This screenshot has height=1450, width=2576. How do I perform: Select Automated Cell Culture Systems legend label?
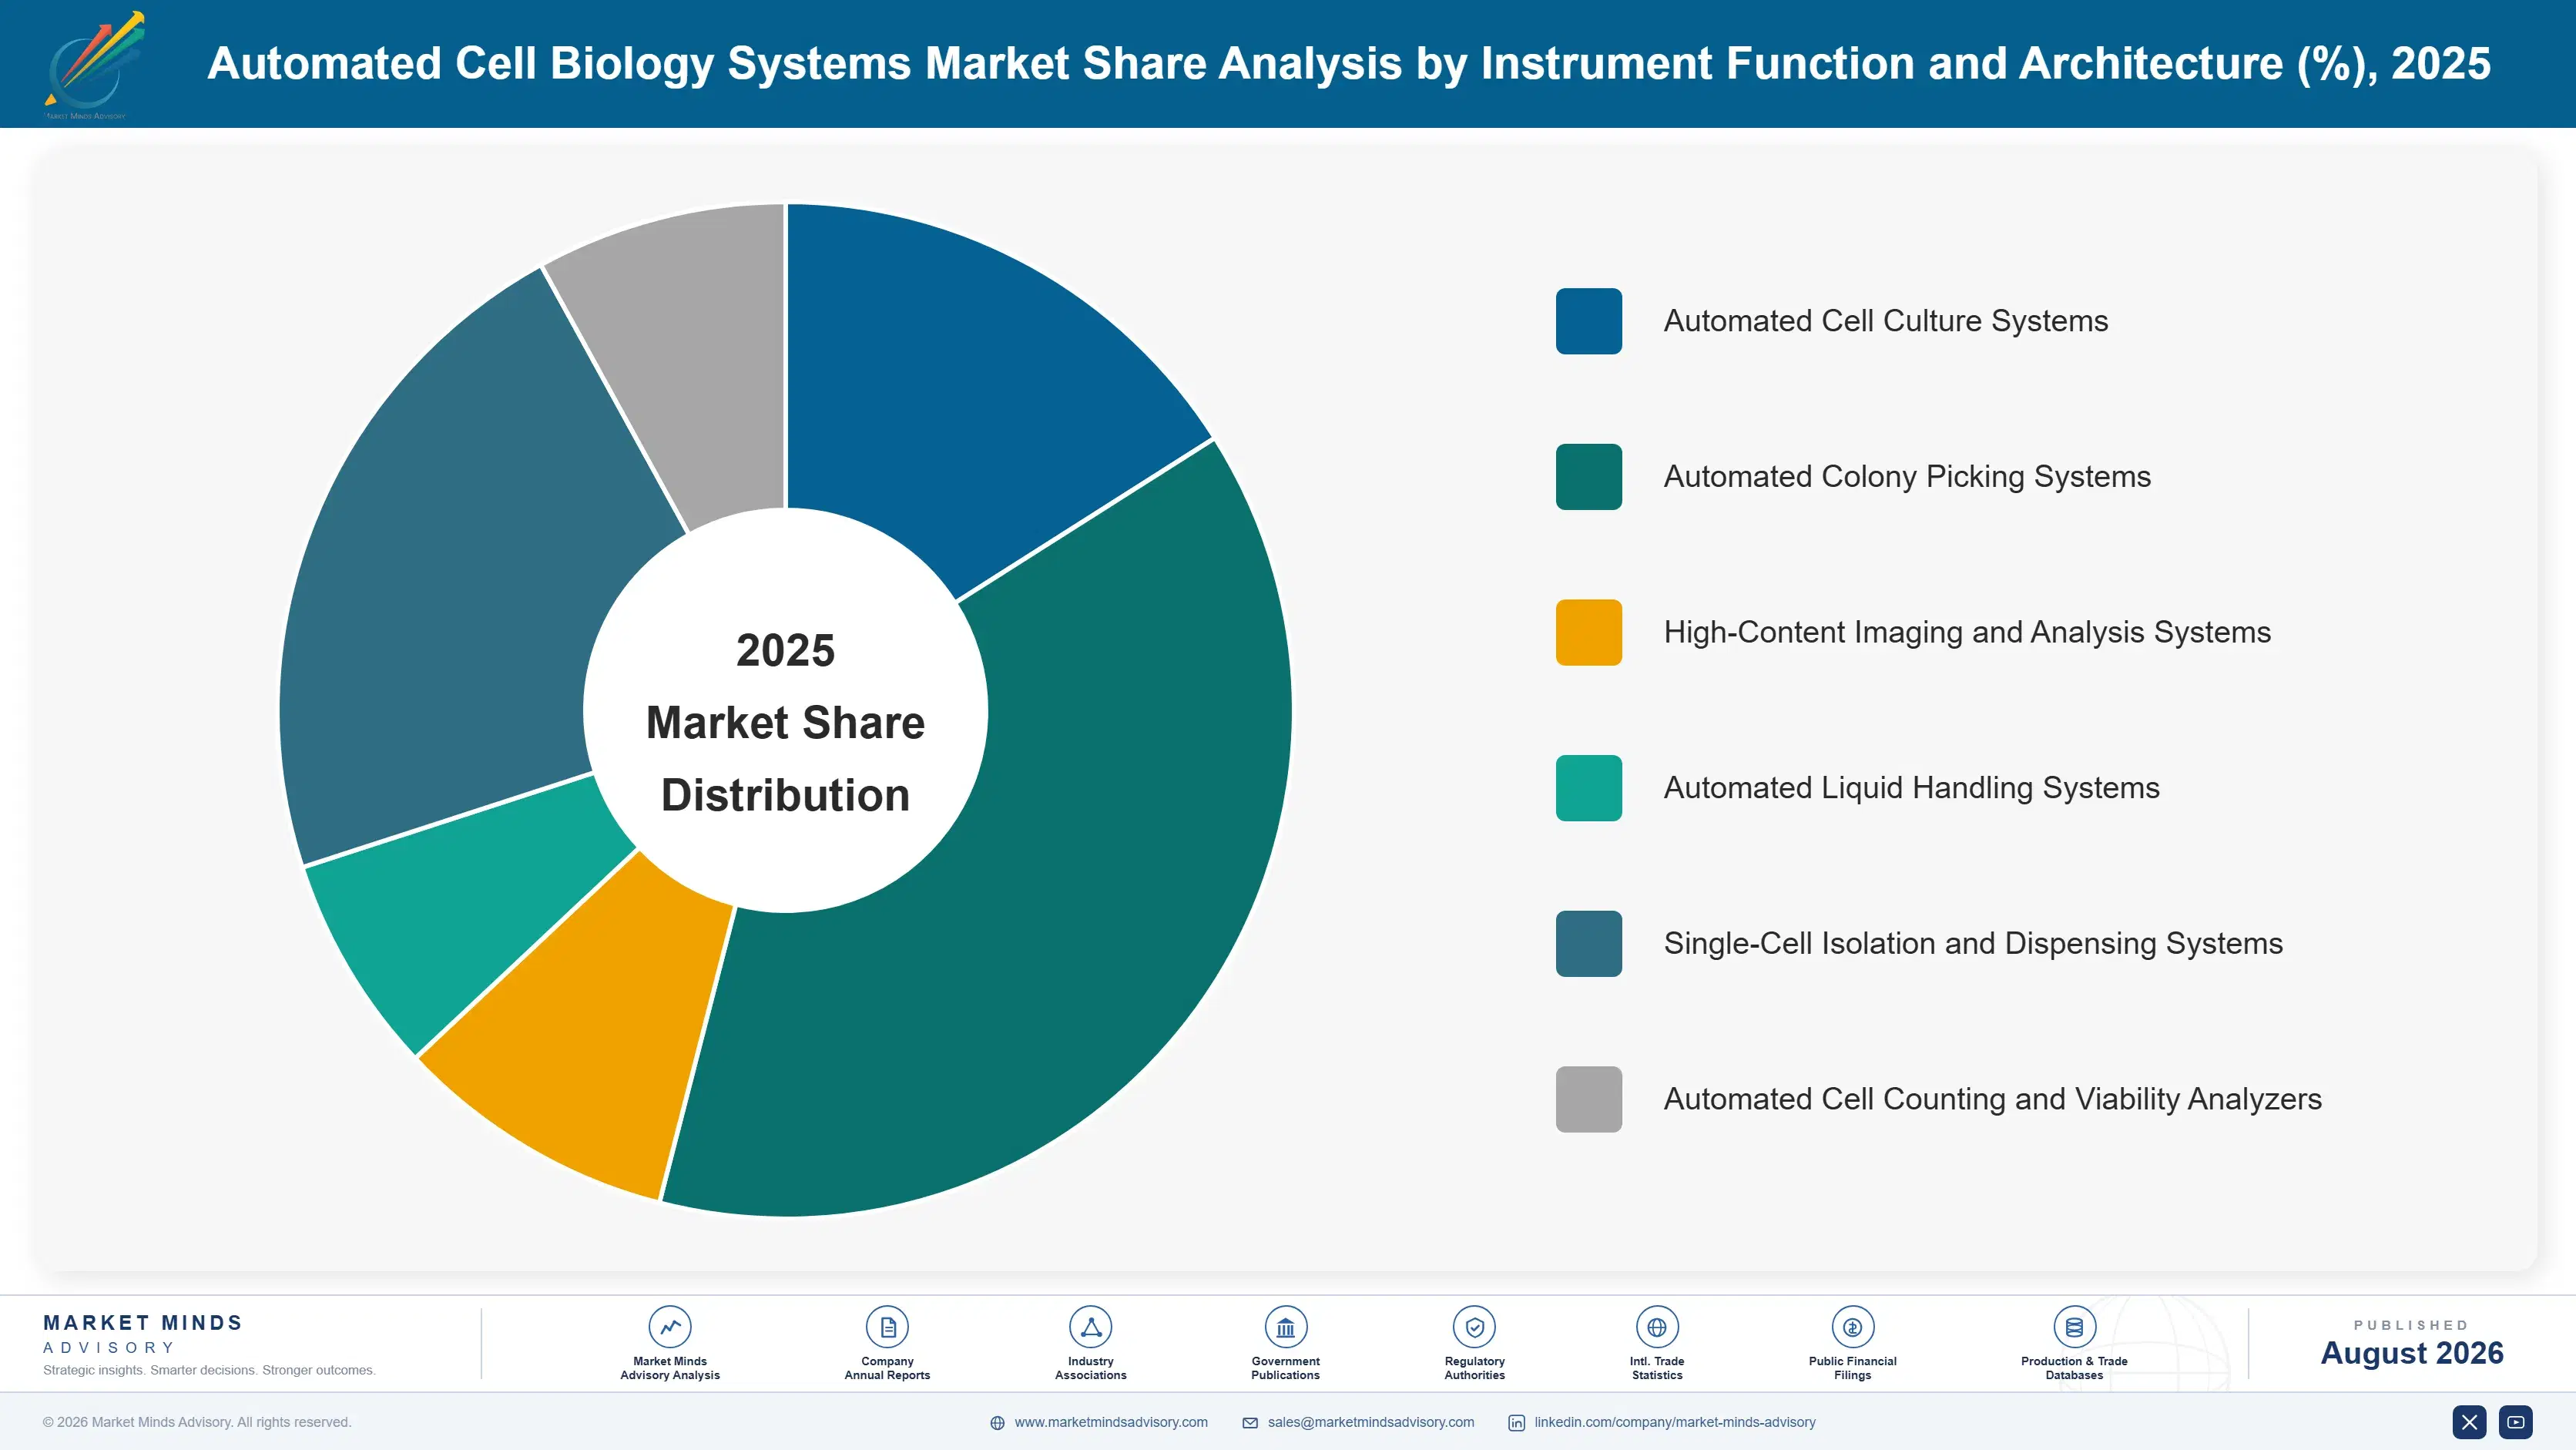point(1885,321)
